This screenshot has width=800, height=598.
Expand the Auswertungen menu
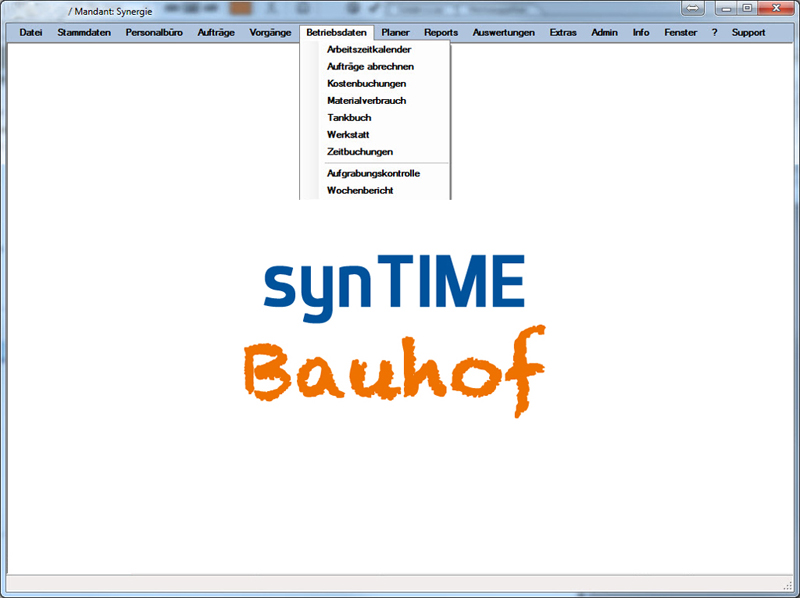pyautogui.click(x=503, y=32)
